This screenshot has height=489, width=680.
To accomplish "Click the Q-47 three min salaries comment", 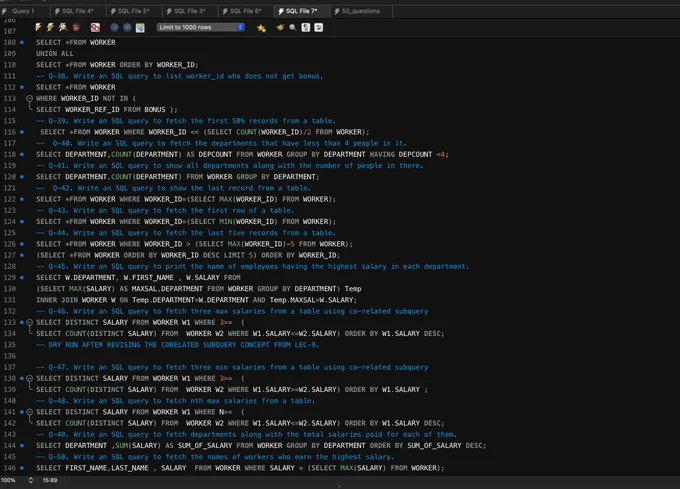I will point(232,367).
